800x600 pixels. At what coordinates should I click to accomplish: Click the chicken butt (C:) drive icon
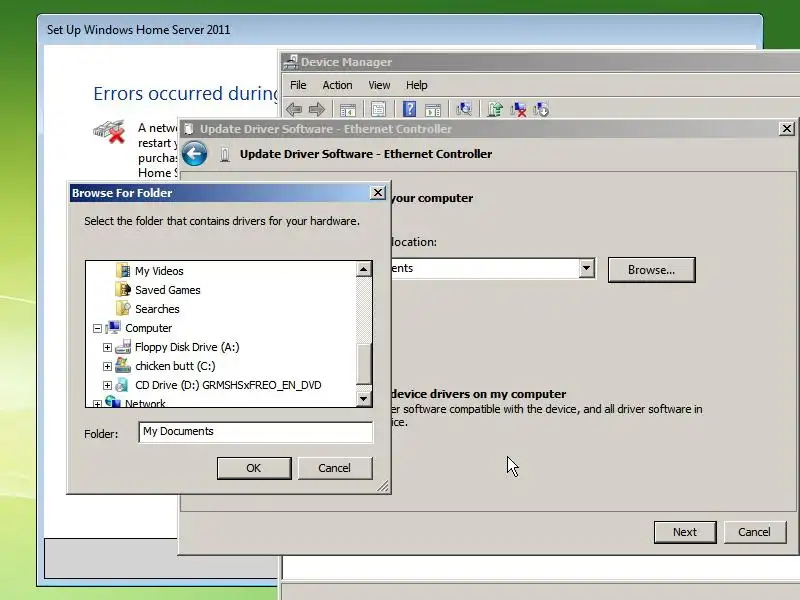[x=123, y=365]
